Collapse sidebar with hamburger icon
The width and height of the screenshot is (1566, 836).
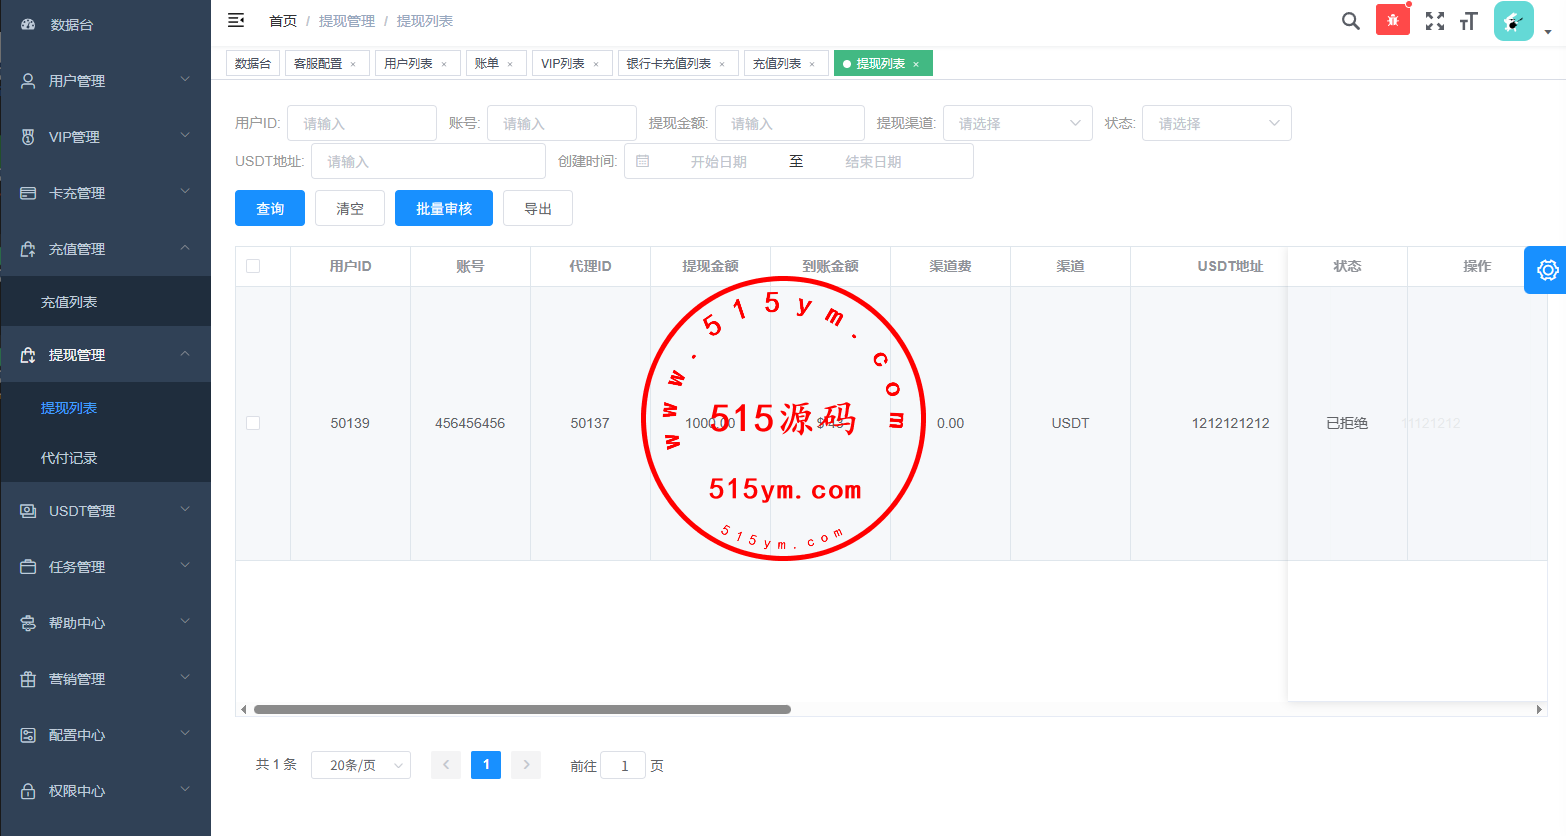(x=236, y=20)
